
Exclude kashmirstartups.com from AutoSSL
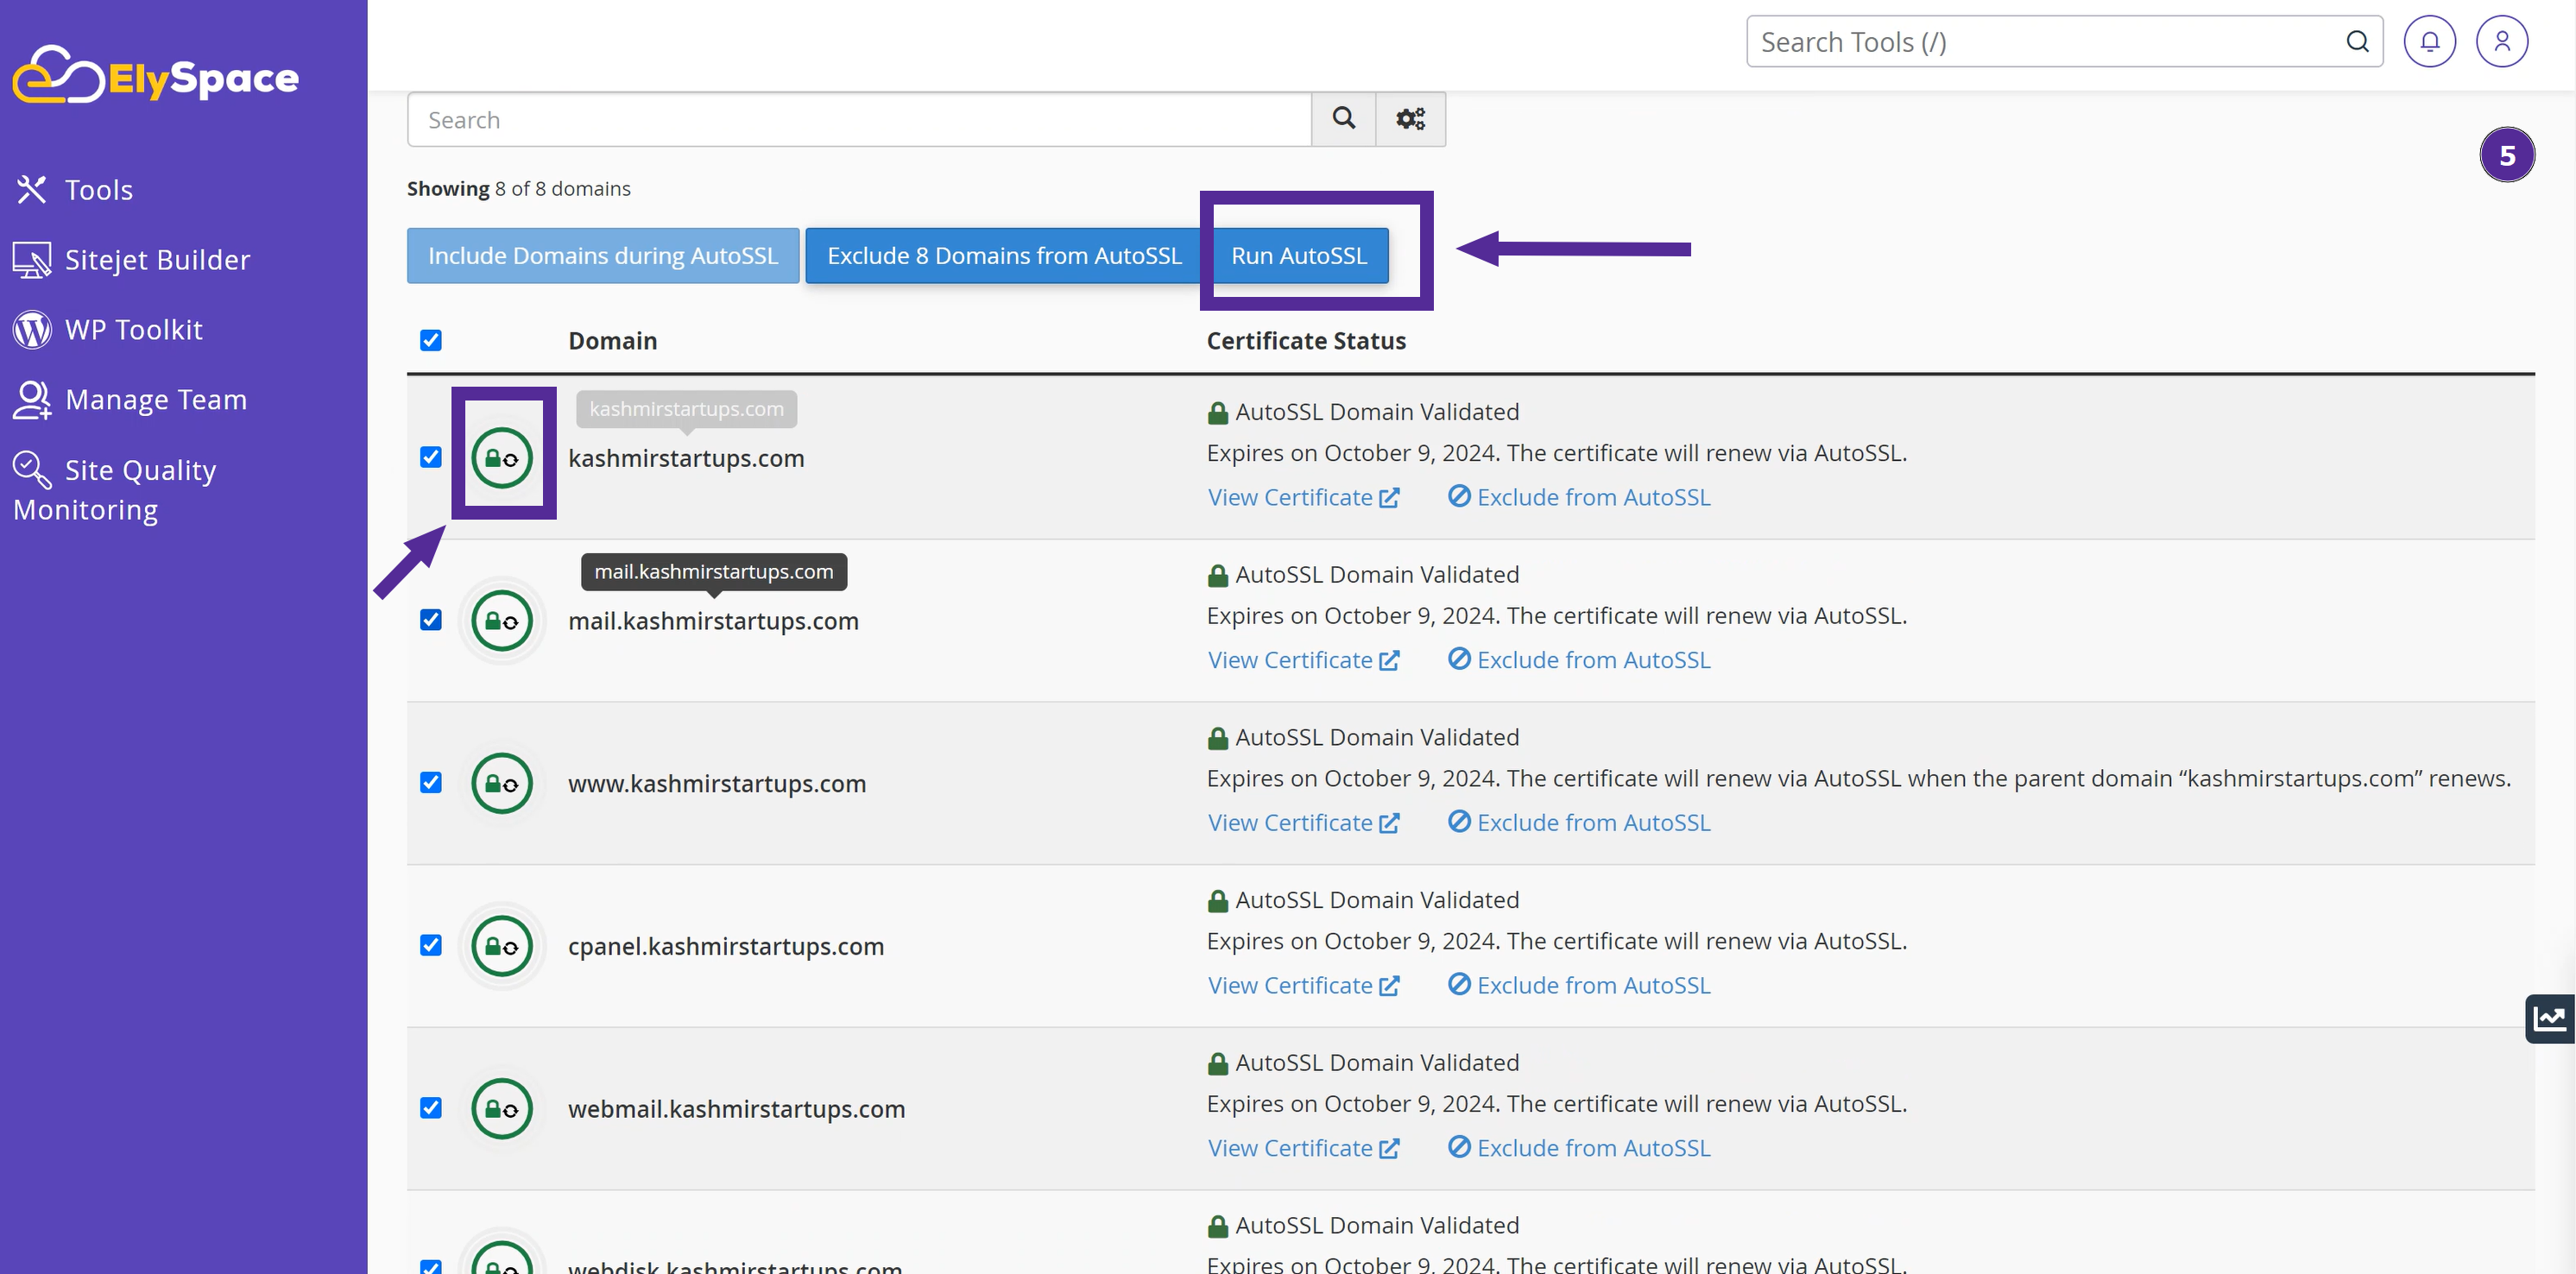click(1579, 497)
